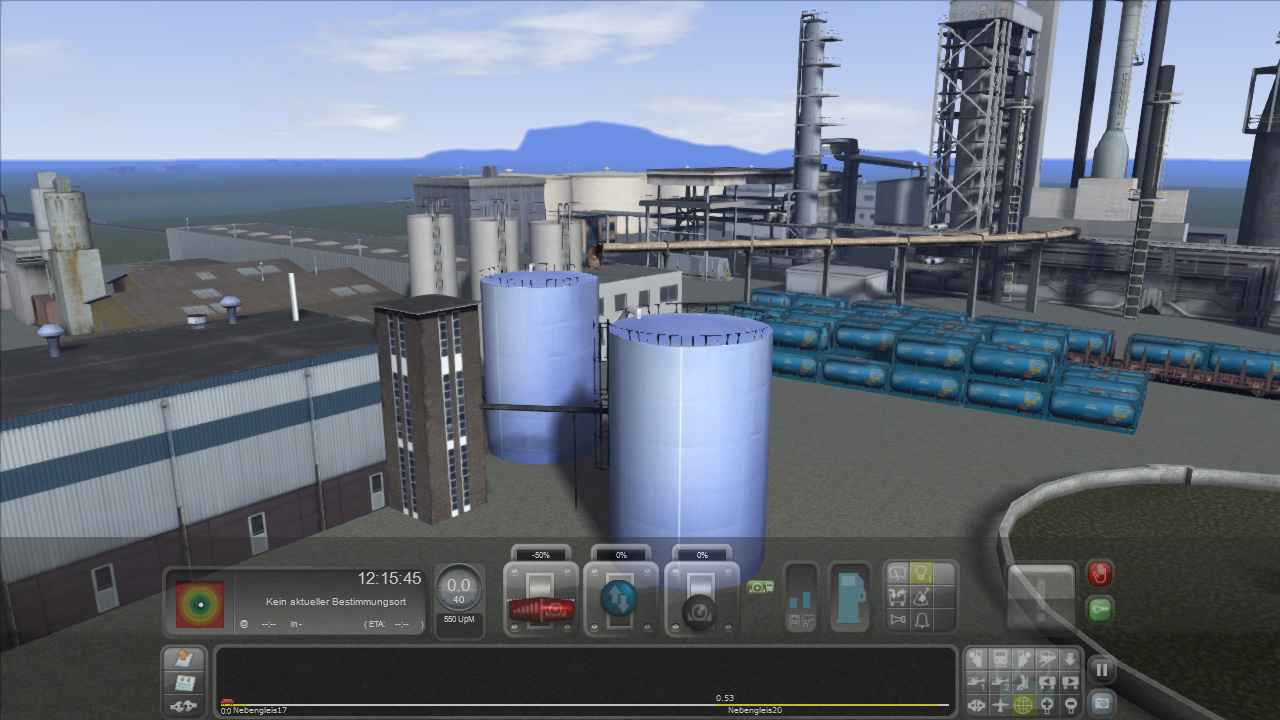Click the blue gradient bars indicator
The image size is (1280, 720).
(x=802, y=597)
